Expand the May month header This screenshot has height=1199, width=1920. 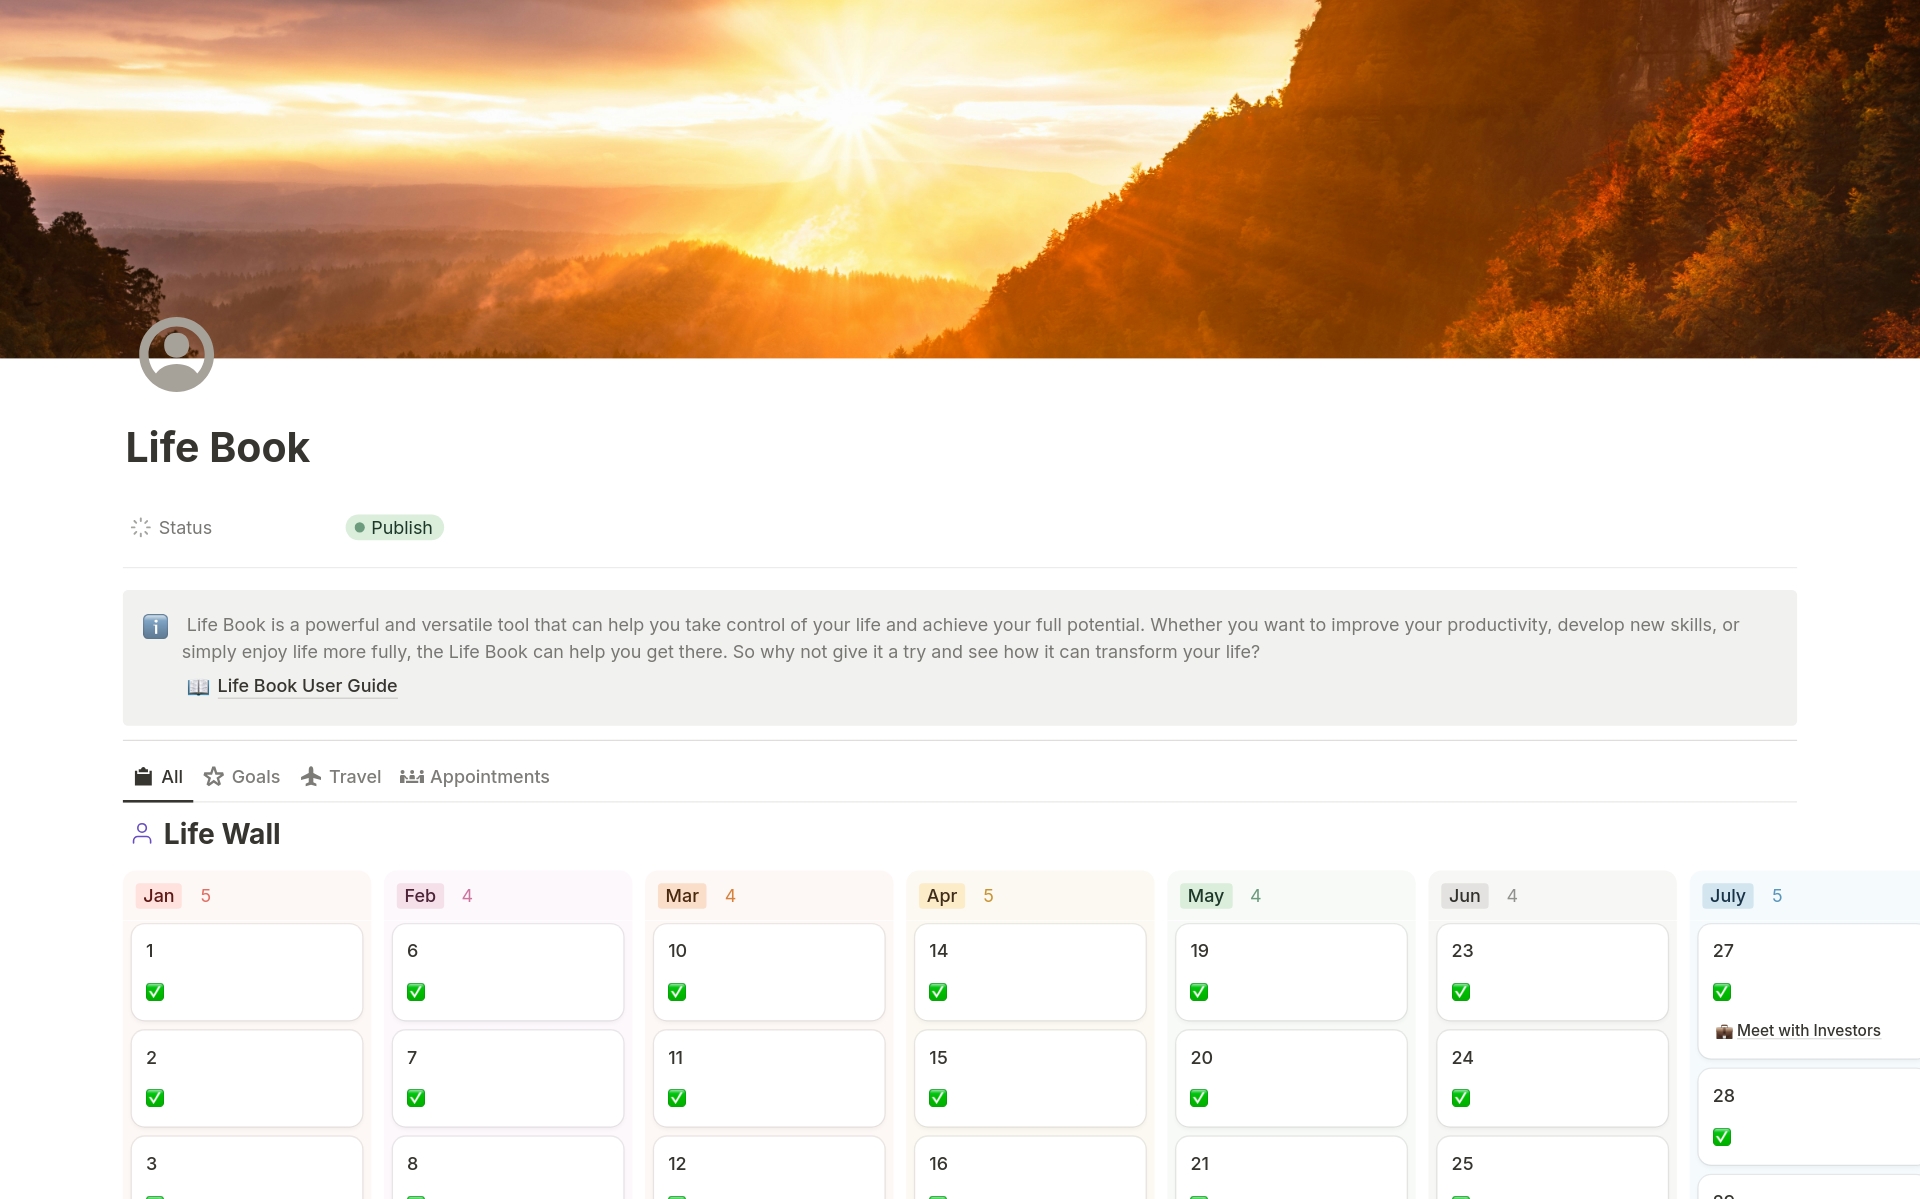(1206, 895)
